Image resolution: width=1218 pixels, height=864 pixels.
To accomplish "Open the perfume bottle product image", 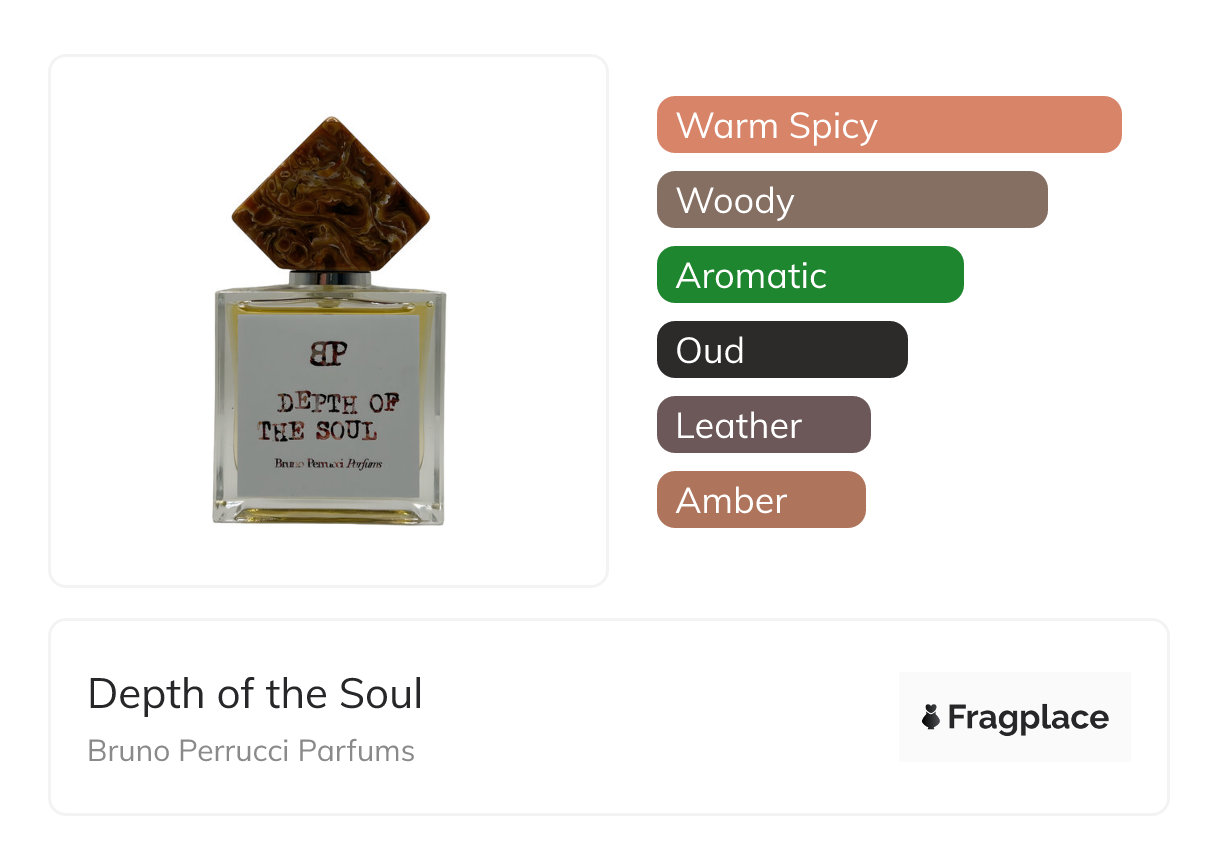I will tap(328, 320).
